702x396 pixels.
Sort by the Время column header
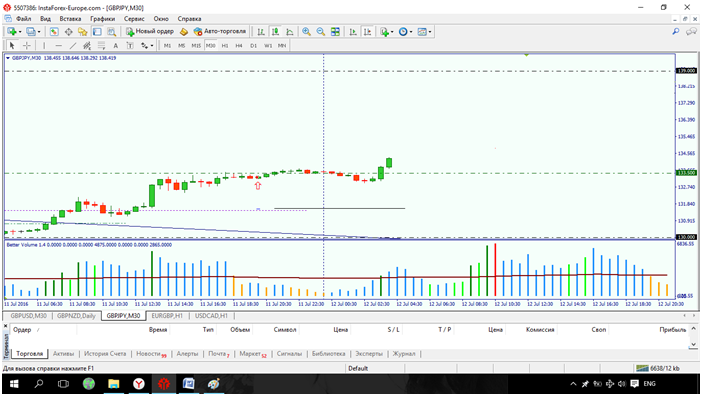pos(158,330)
